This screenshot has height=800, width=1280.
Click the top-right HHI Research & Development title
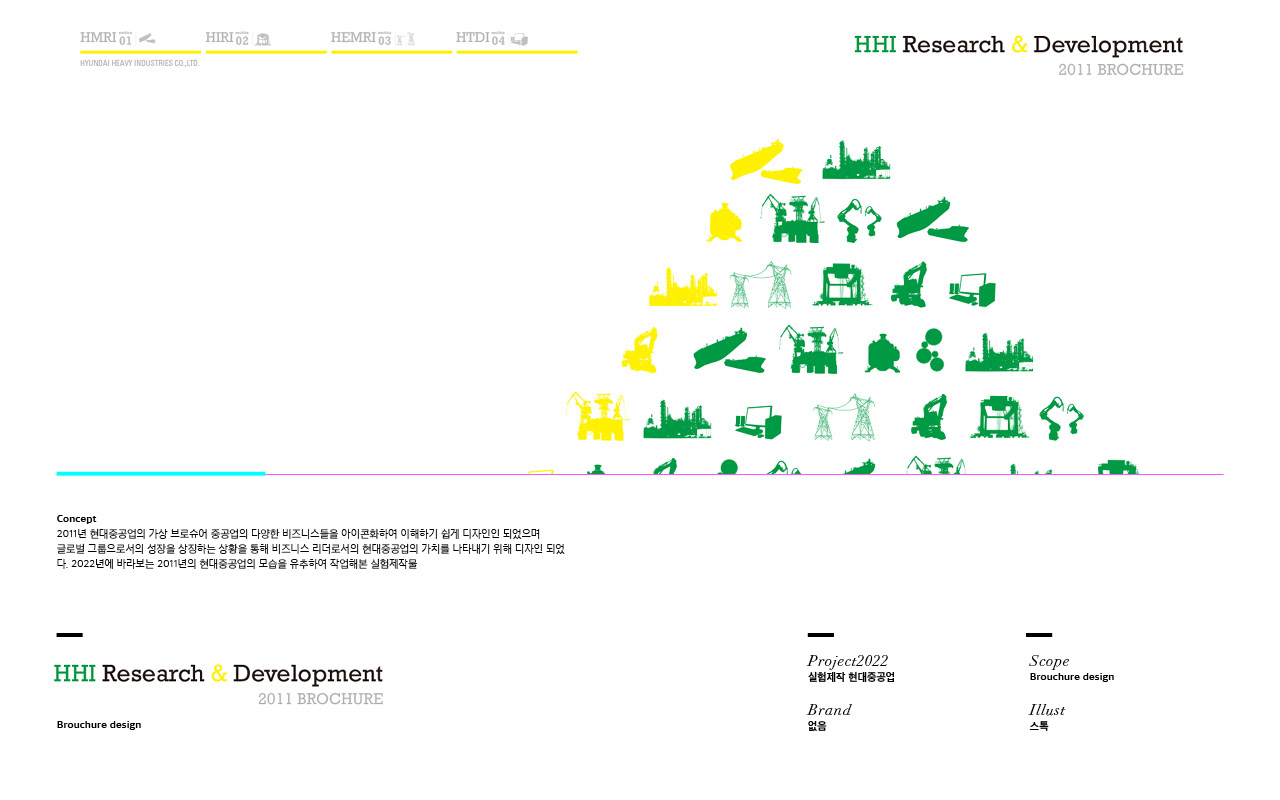pos(1018,45)
